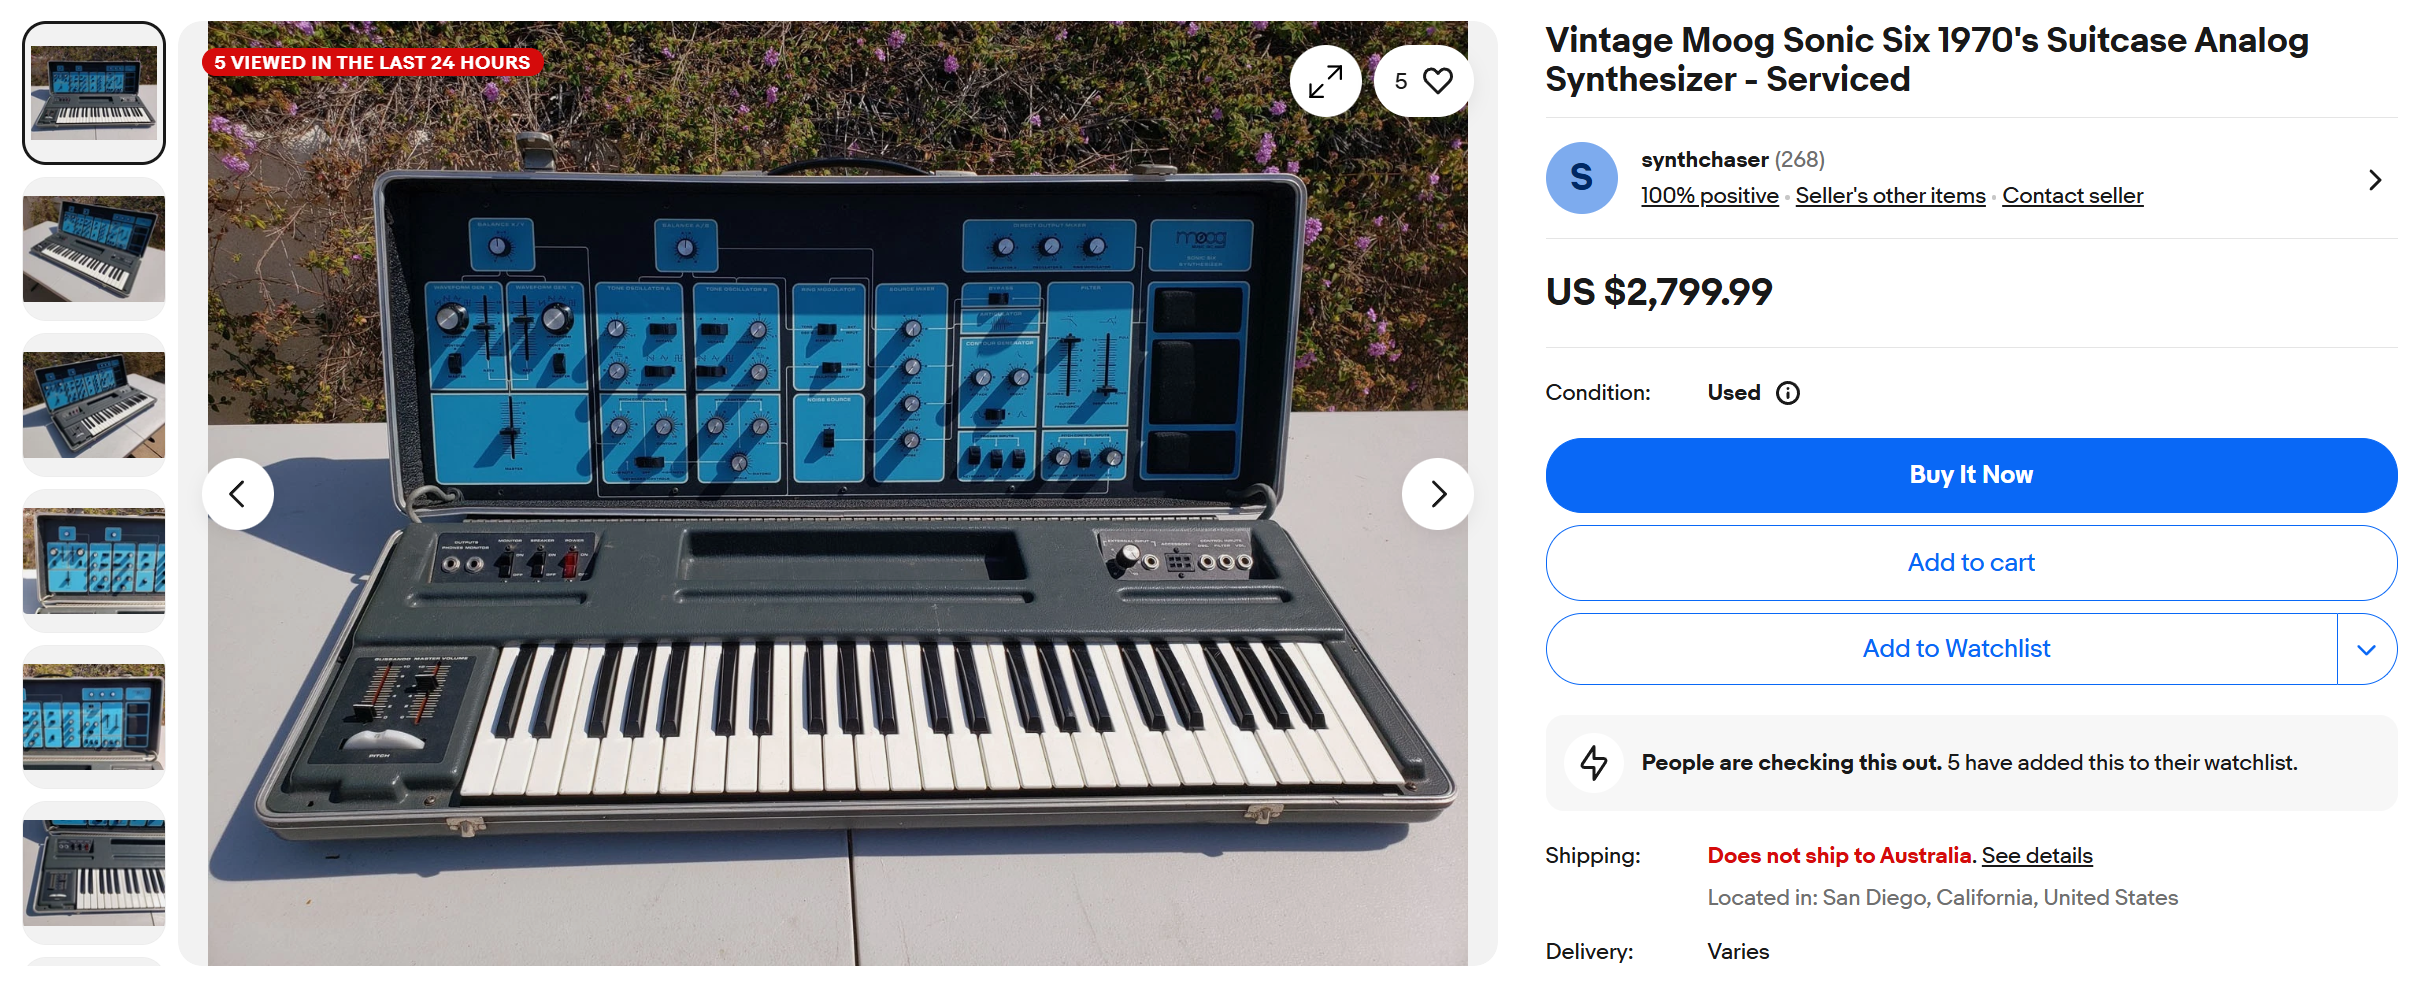
Task: Buy It Now
Action: [1971, 475]
